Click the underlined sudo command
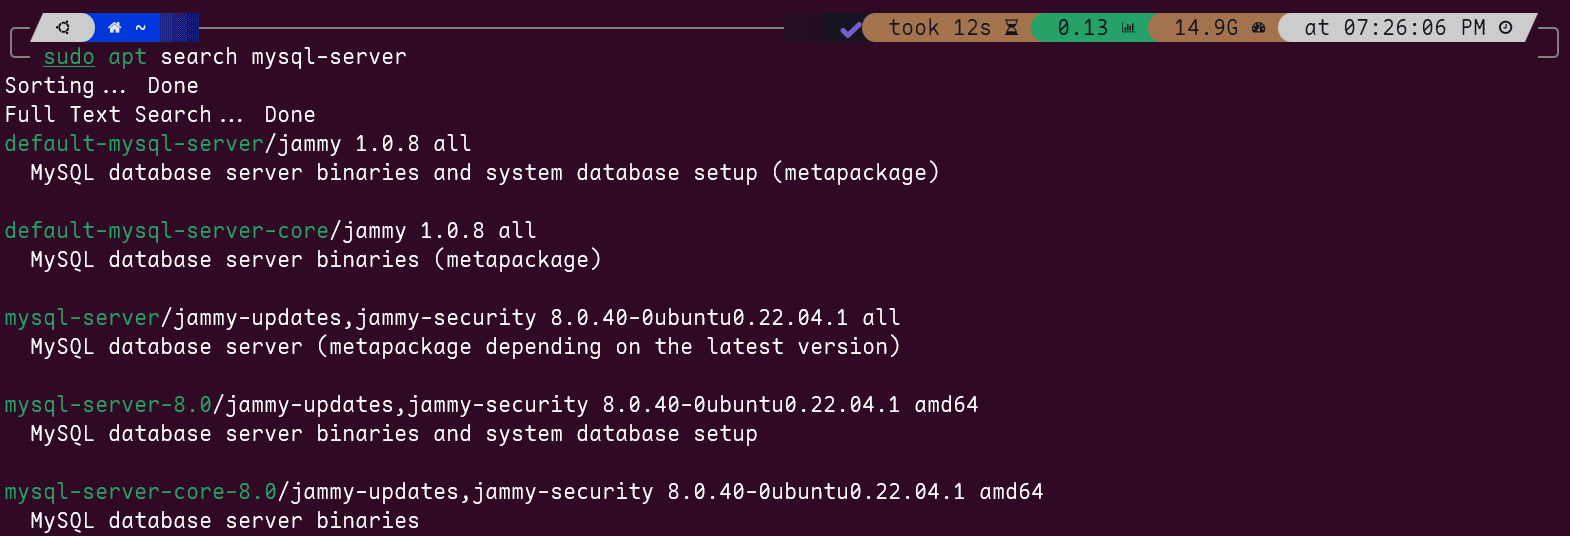 [x=69, y=57]
